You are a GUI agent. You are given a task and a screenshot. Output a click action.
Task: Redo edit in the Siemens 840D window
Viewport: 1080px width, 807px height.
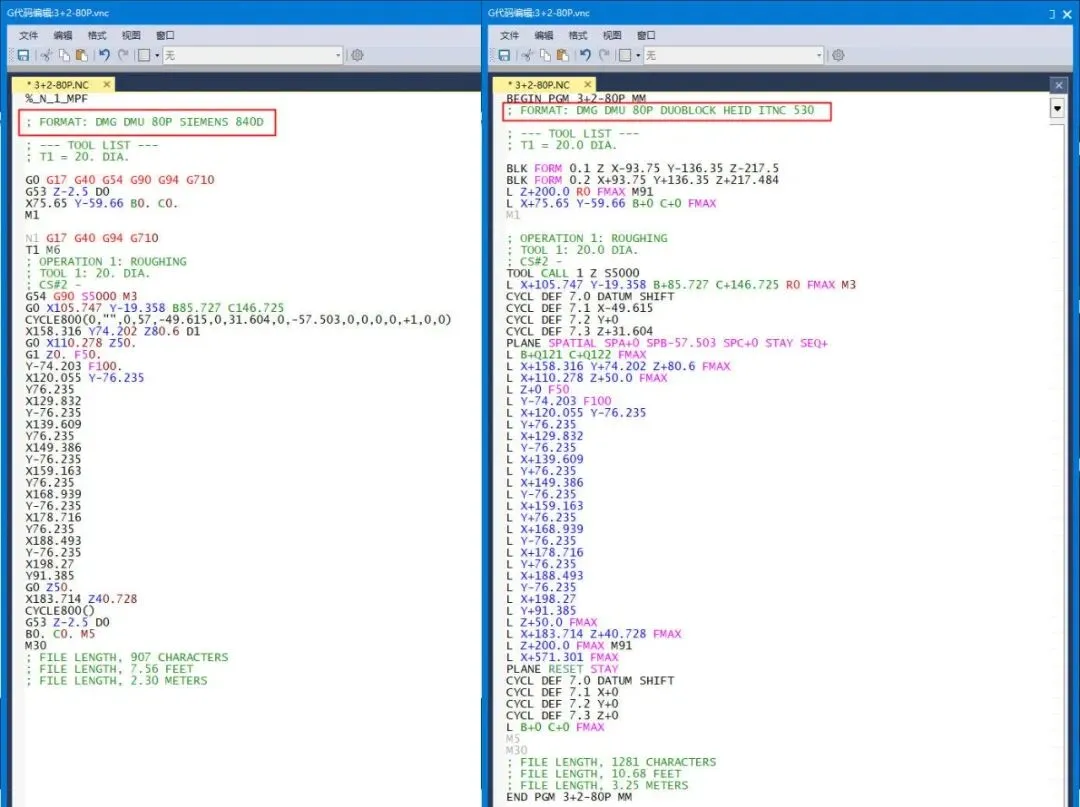[x=123, y=55]
